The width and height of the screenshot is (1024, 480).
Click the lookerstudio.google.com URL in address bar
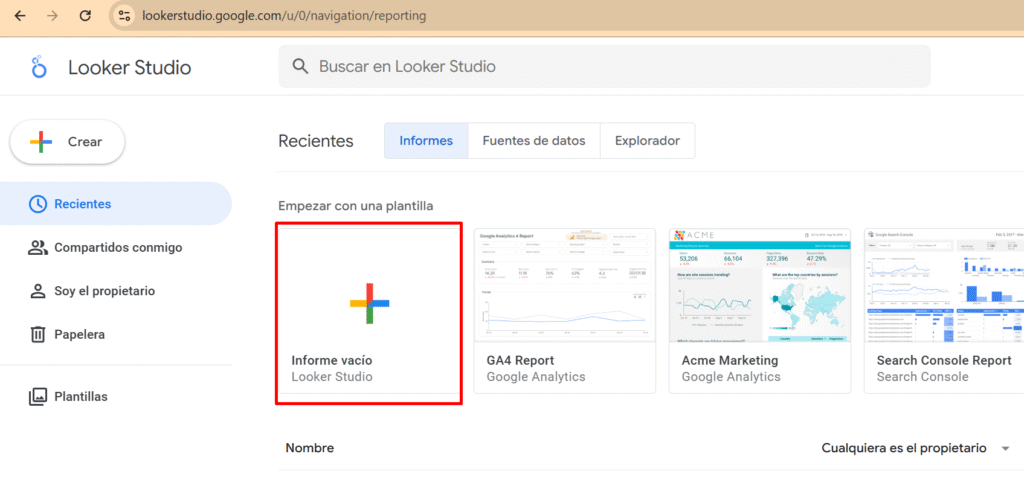pyautogui.click(x=283, y=16)
